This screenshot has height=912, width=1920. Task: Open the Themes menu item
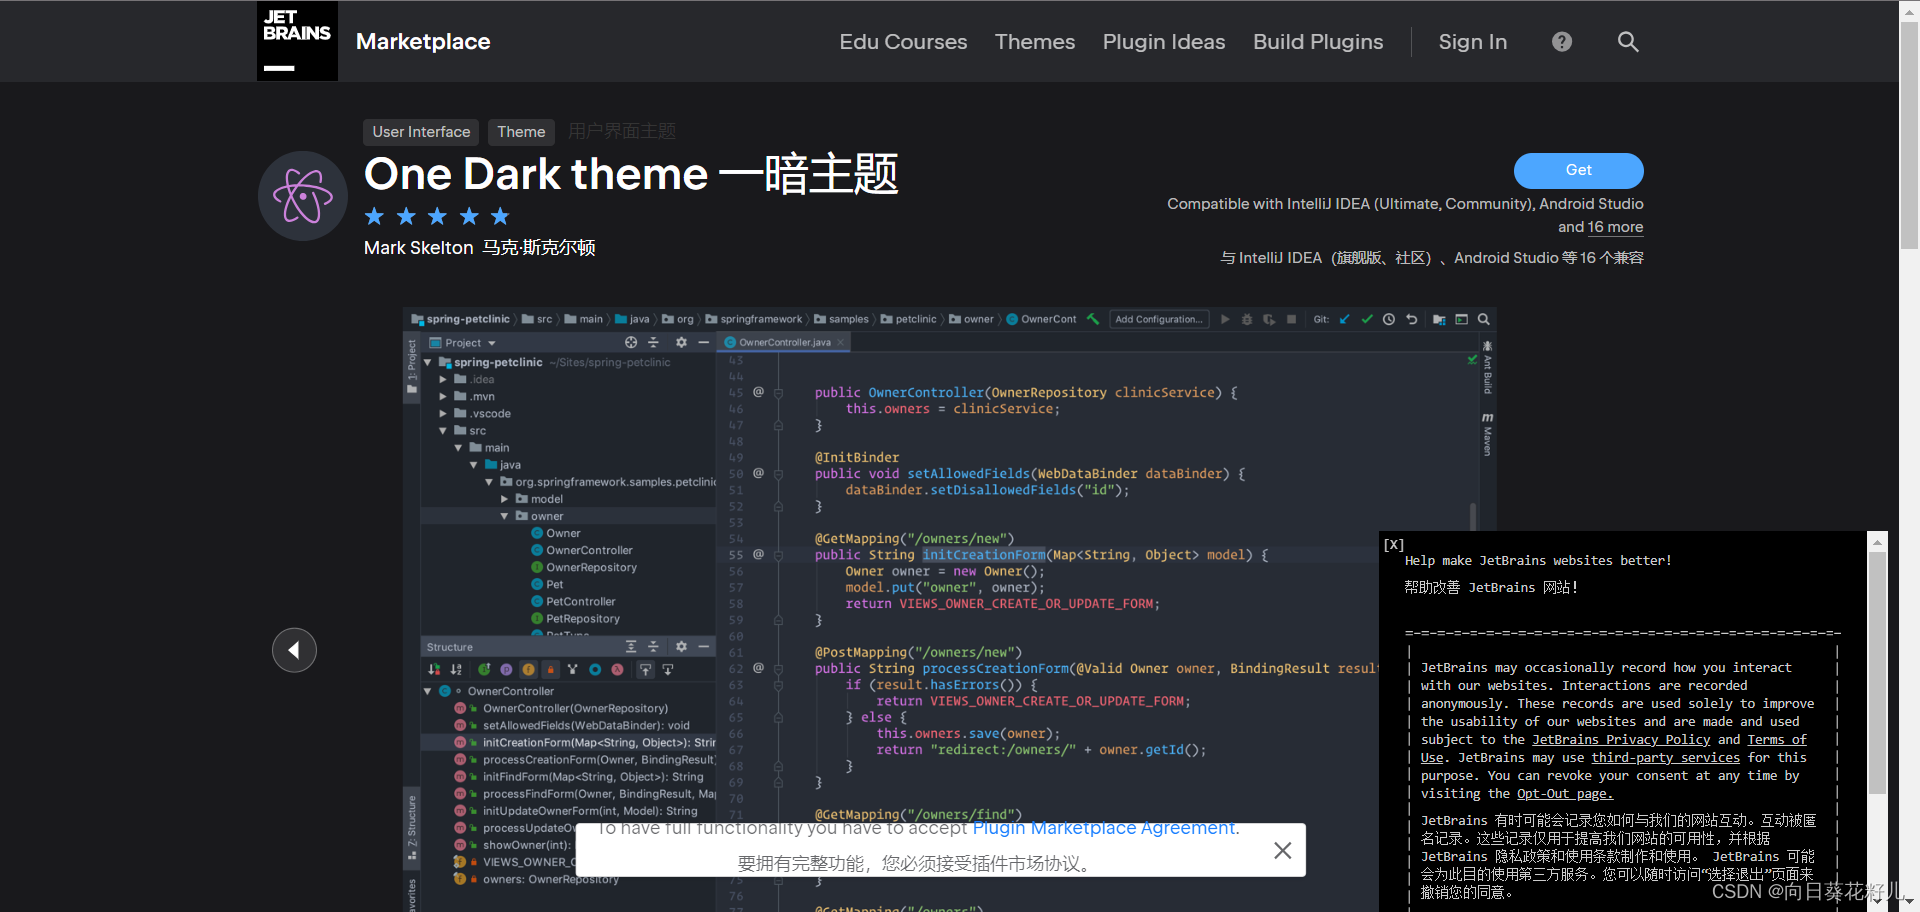click(1035, 42)
